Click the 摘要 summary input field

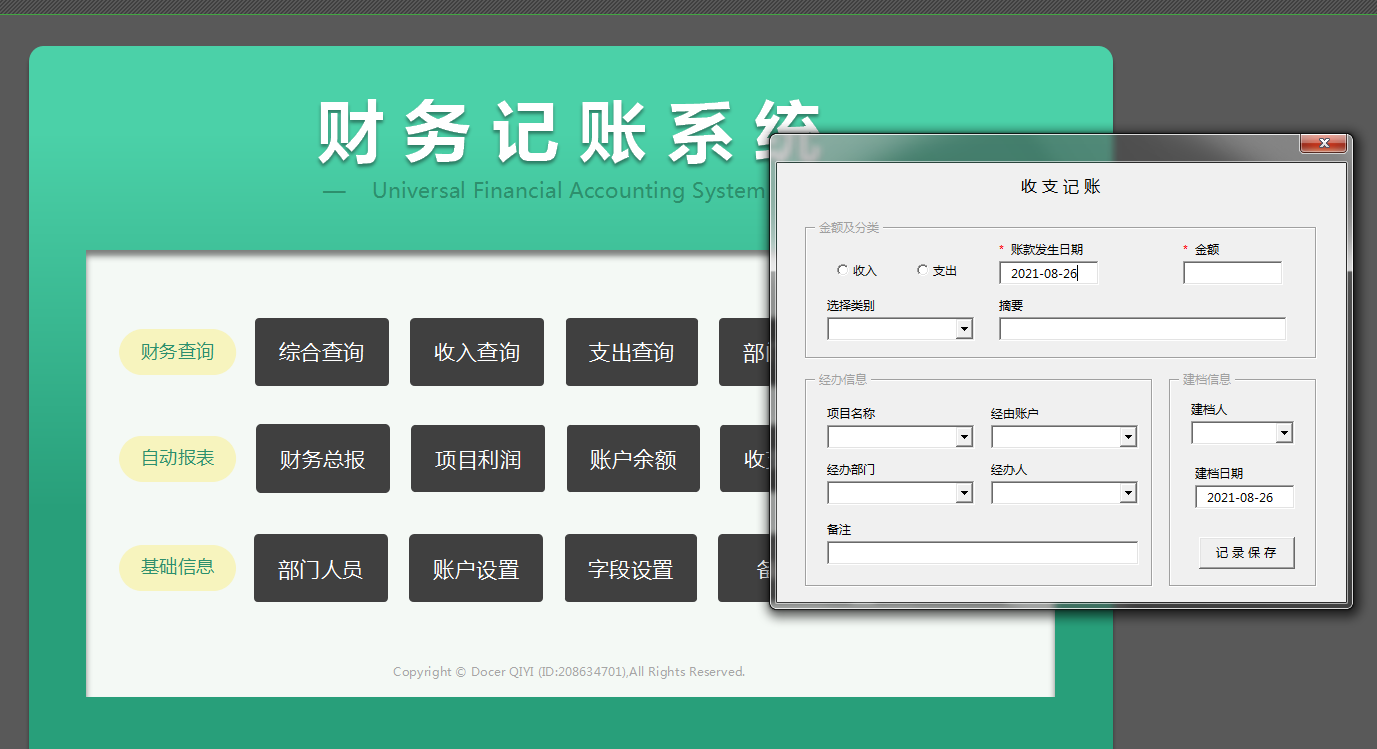click(x=1140, y=328)
